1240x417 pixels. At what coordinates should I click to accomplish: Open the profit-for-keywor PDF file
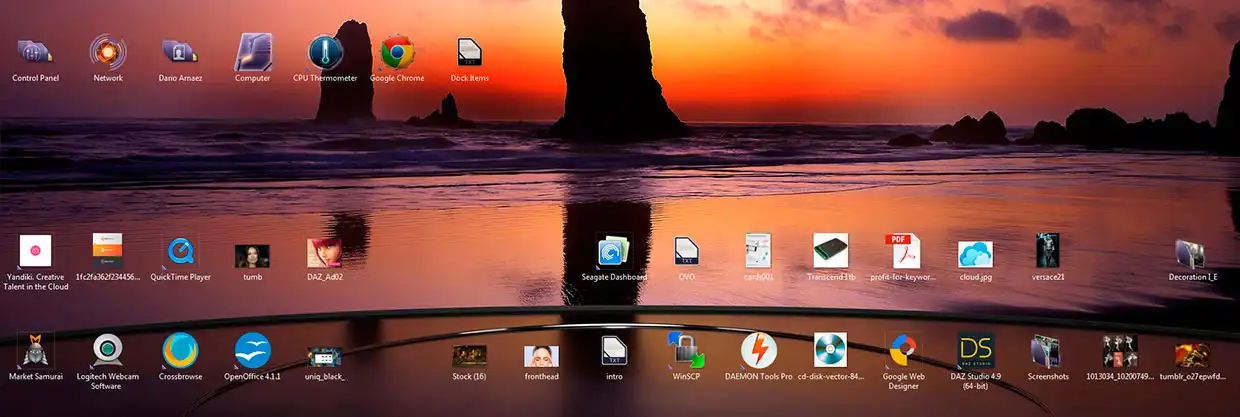point(903,251)
